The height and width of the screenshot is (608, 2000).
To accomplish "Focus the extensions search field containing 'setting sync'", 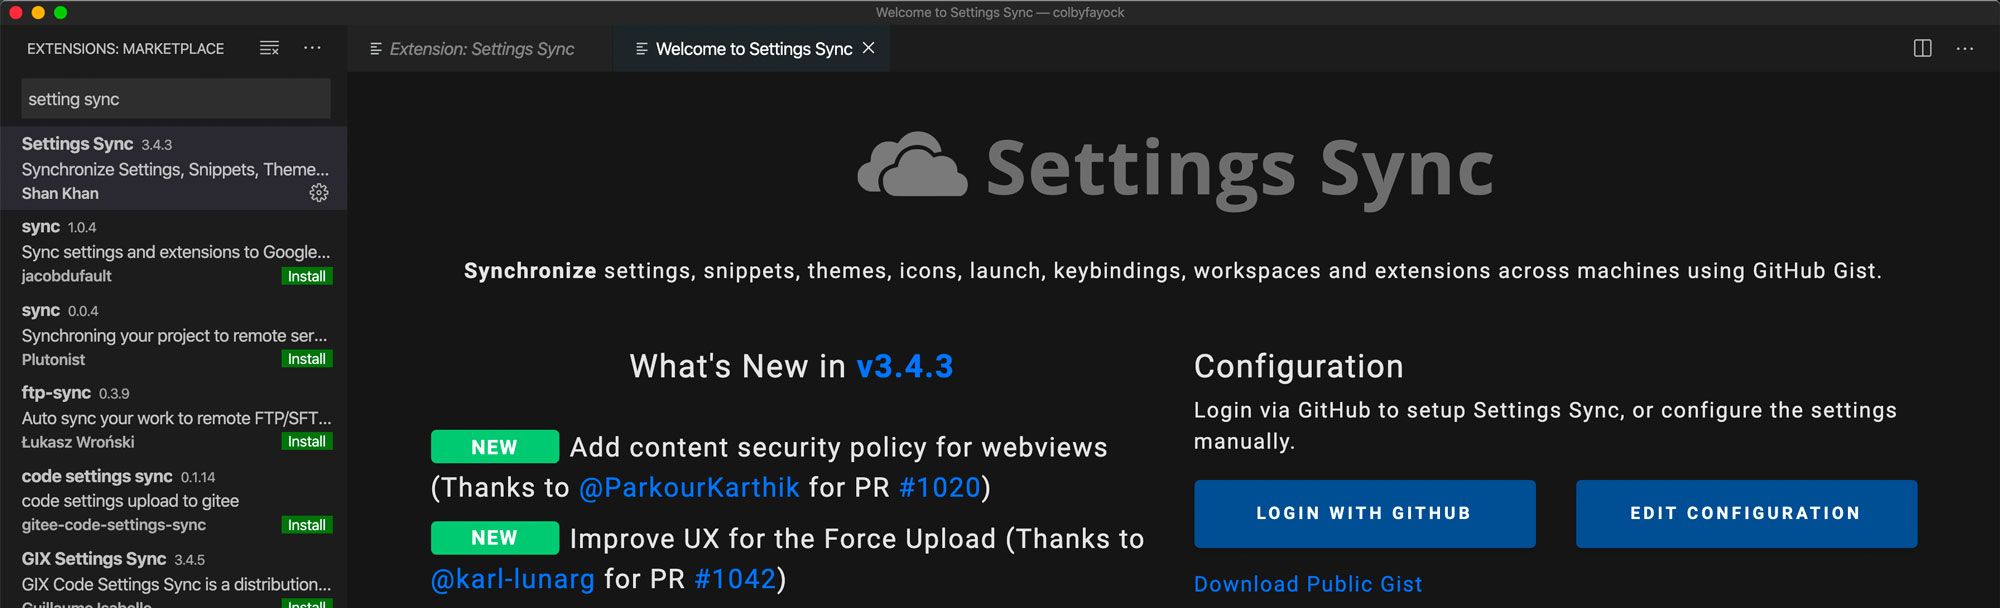I will [175, 99].
